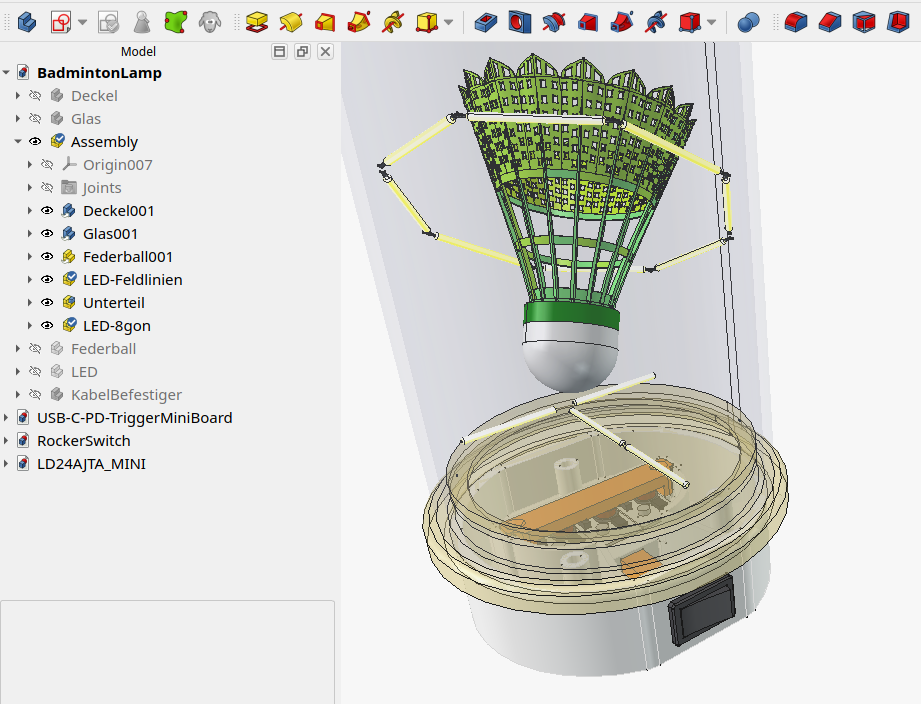921x704 pixels.
Task: Click the Hole tool icon
Action: [x=520, y=21]
